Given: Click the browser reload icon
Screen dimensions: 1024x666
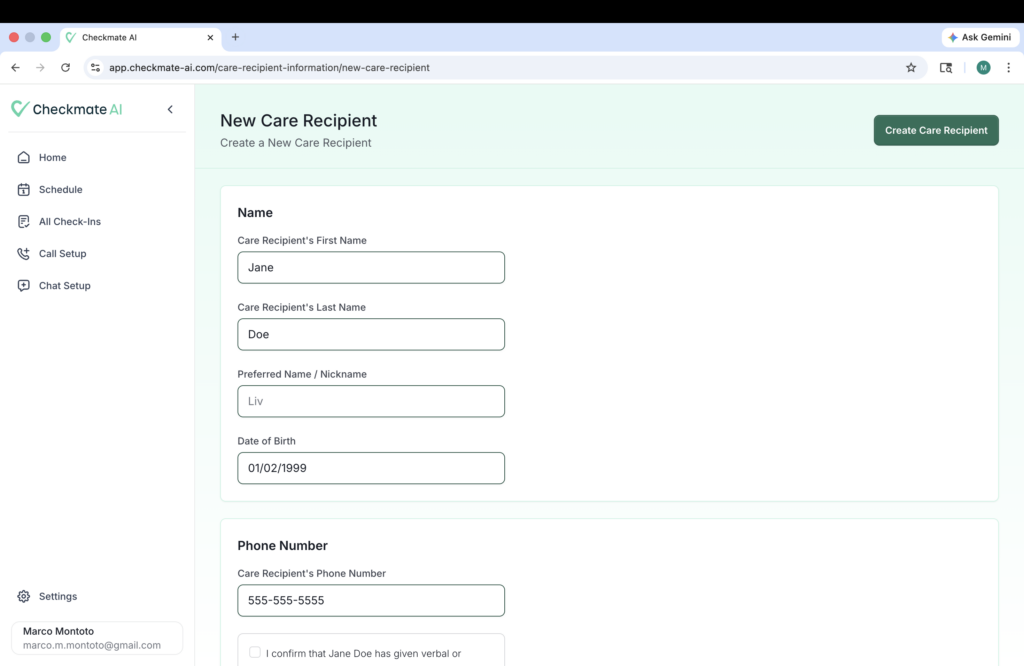Looking at the screenshot, I should coord(66,68).
